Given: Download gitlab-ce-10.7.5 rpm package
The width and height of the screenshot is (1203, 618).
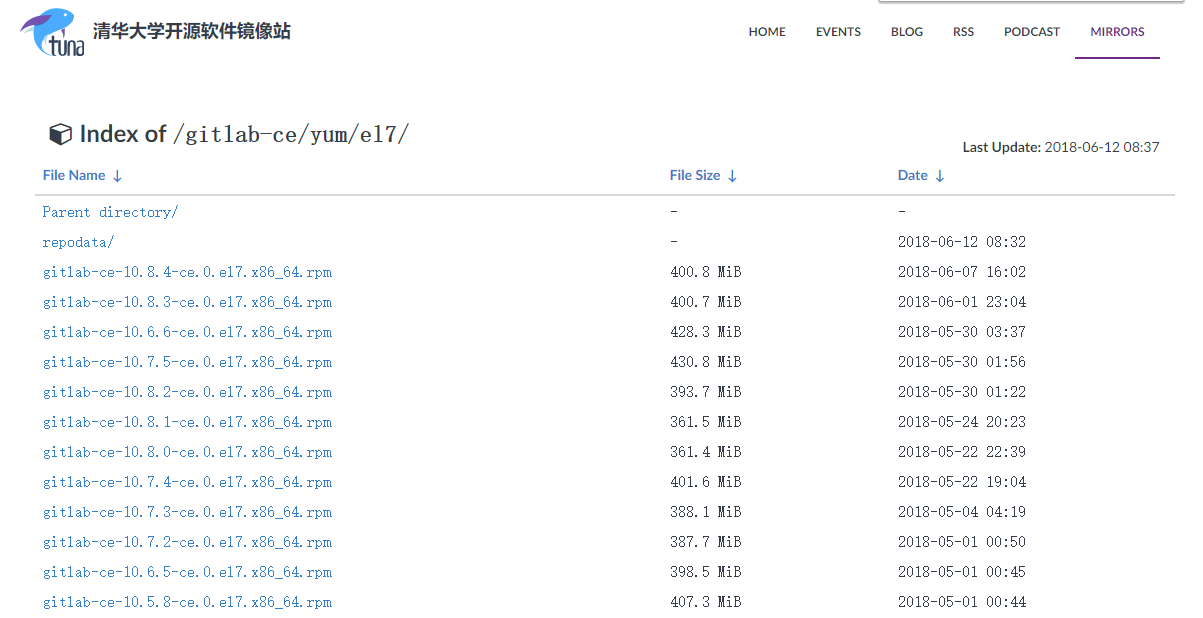Looking at the screenshot, I should pos(187,362).
